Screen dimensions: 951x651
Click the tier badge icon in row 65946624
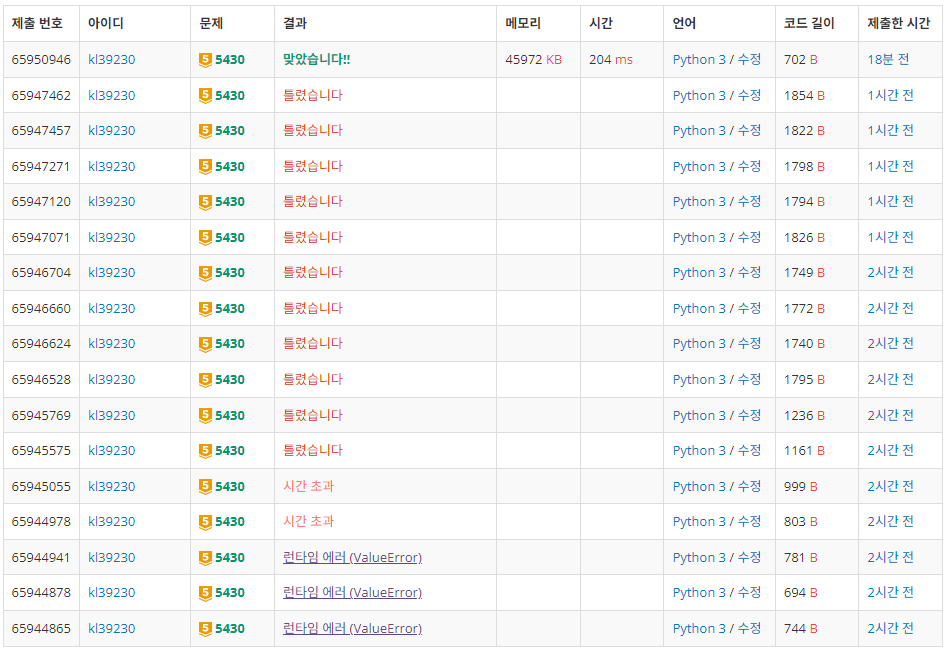(206, 343)
